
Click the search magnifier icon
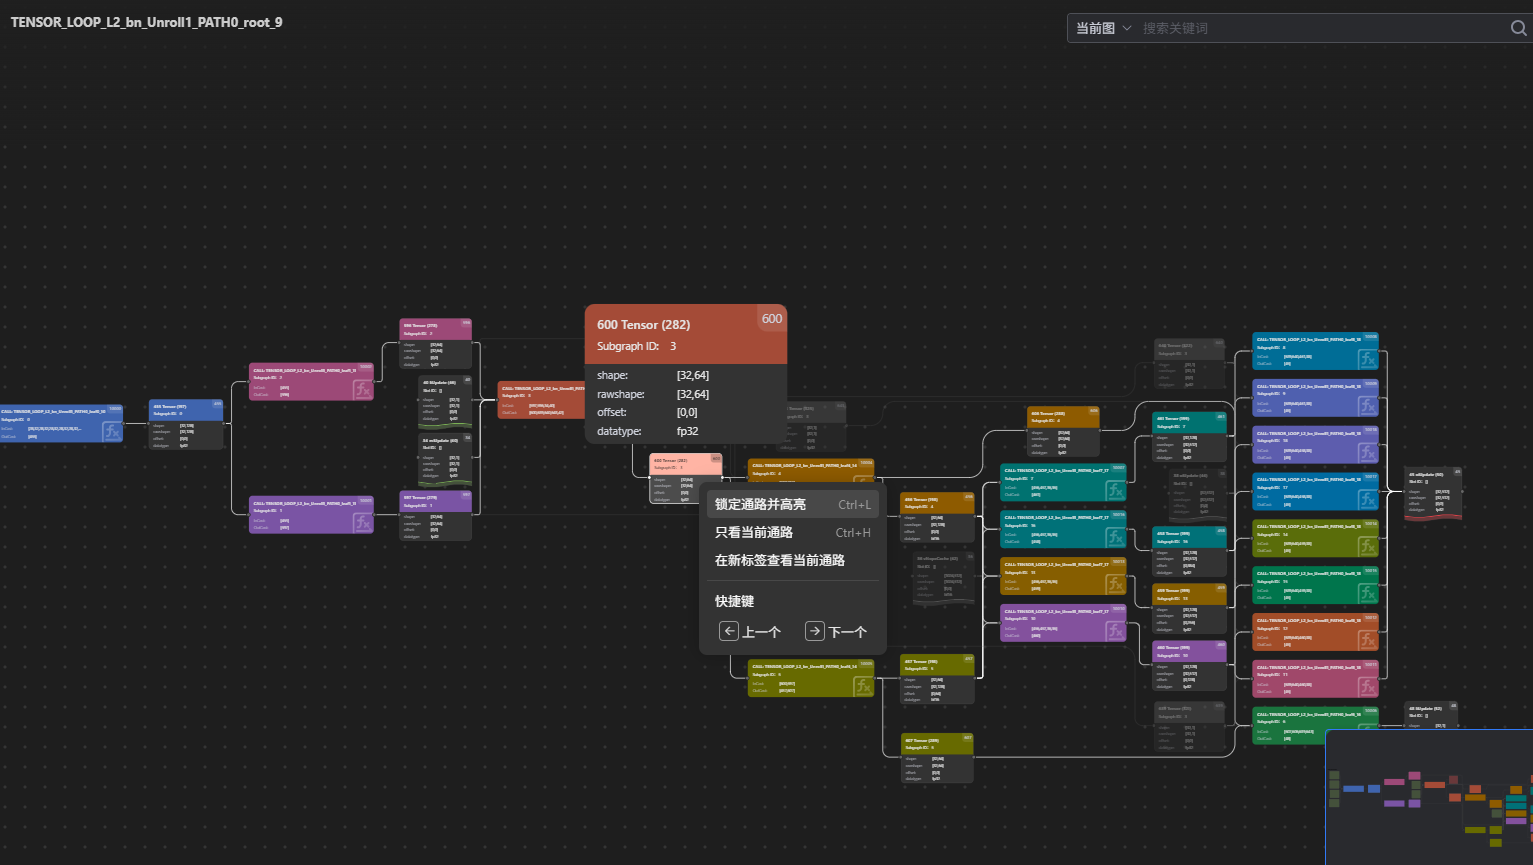click(x=1517, y=28)
